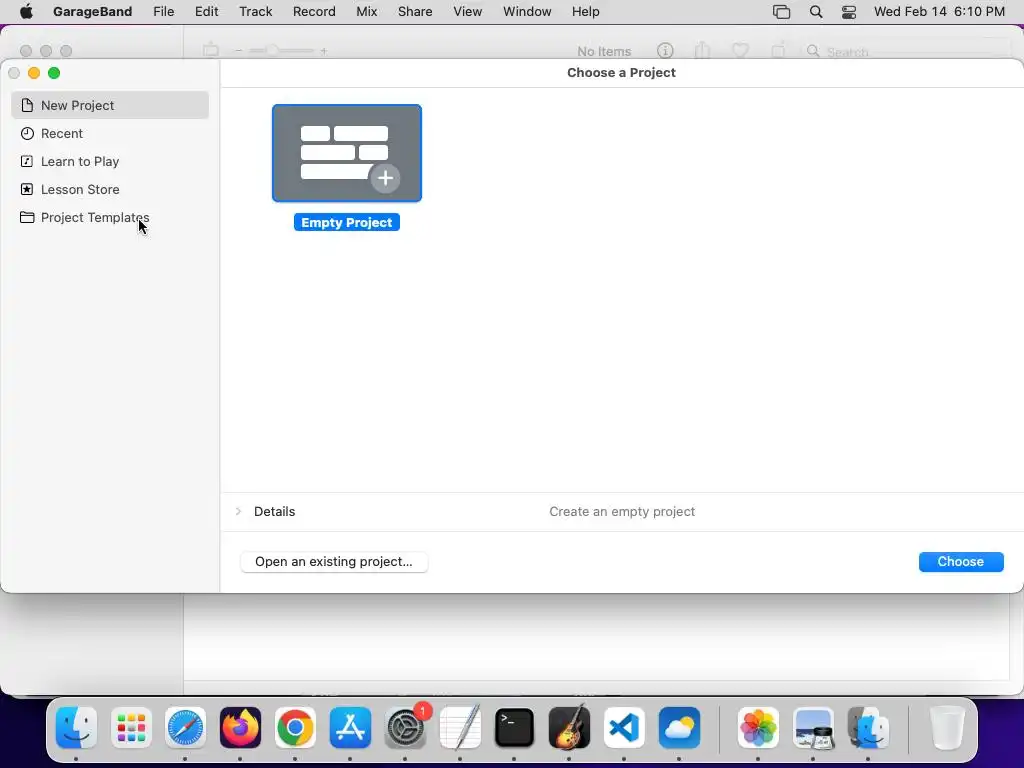1024x768 pixels.
Task: Select the Empty Project thumbnail
Action: tap(347, 153)
